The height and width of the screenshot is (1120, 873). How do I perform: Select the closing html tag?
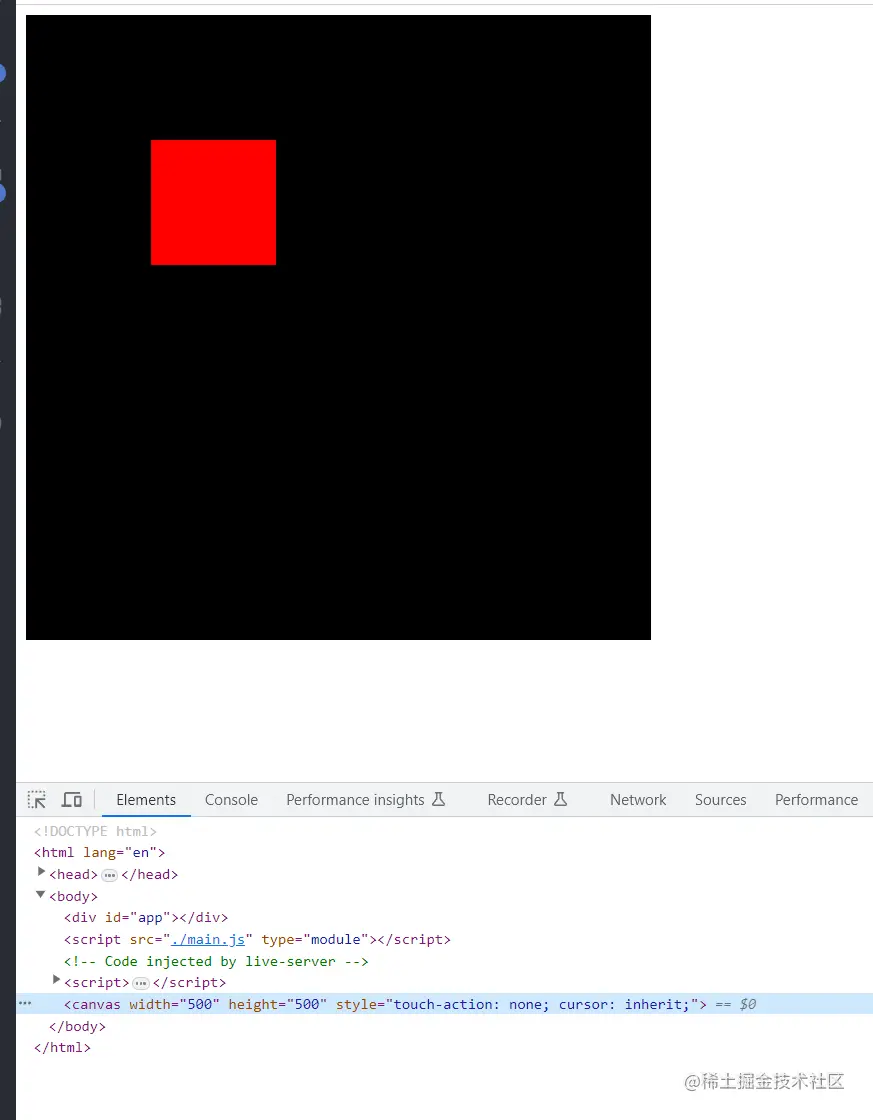(x=62, y=1048)
